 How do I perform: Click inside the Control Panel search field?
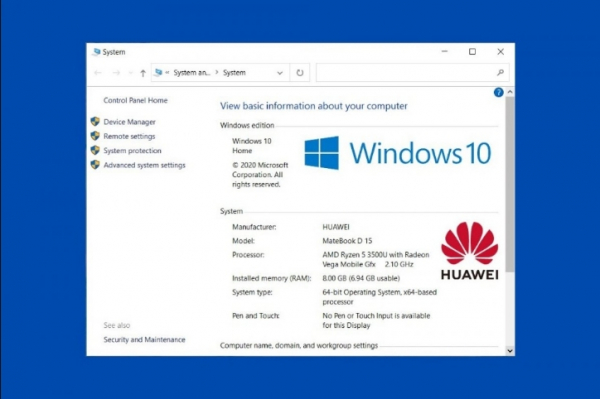click(406, 73)
